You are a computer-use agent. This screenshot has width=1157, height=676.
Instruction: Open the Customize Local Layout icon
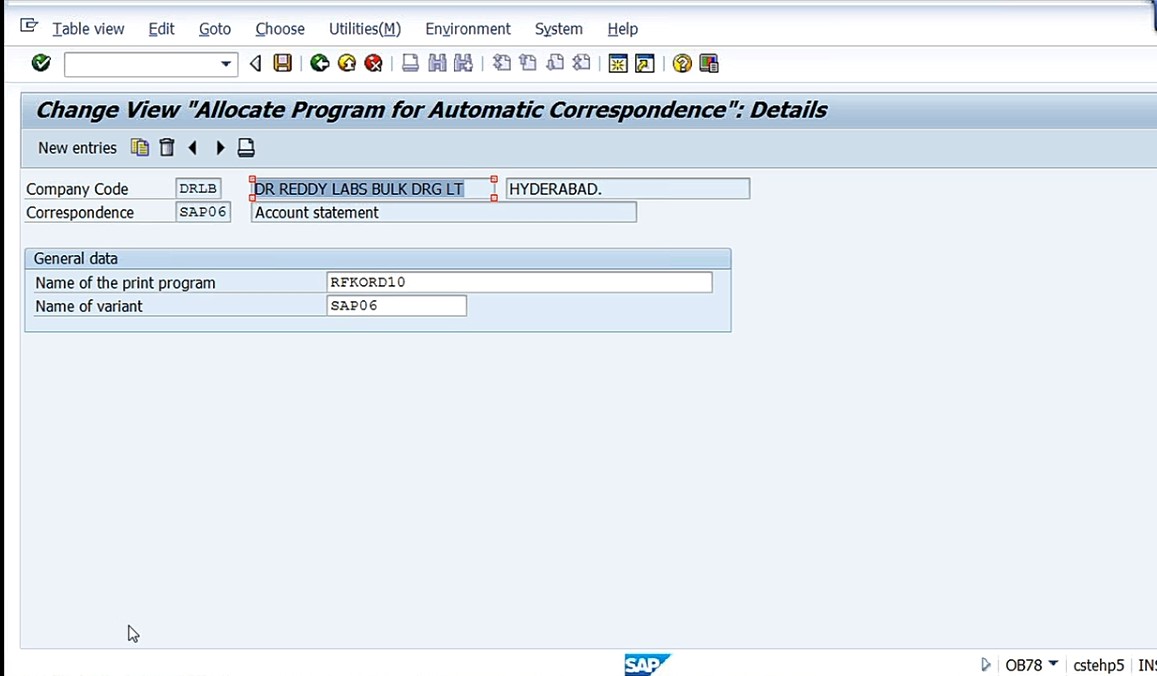(708, 63)
